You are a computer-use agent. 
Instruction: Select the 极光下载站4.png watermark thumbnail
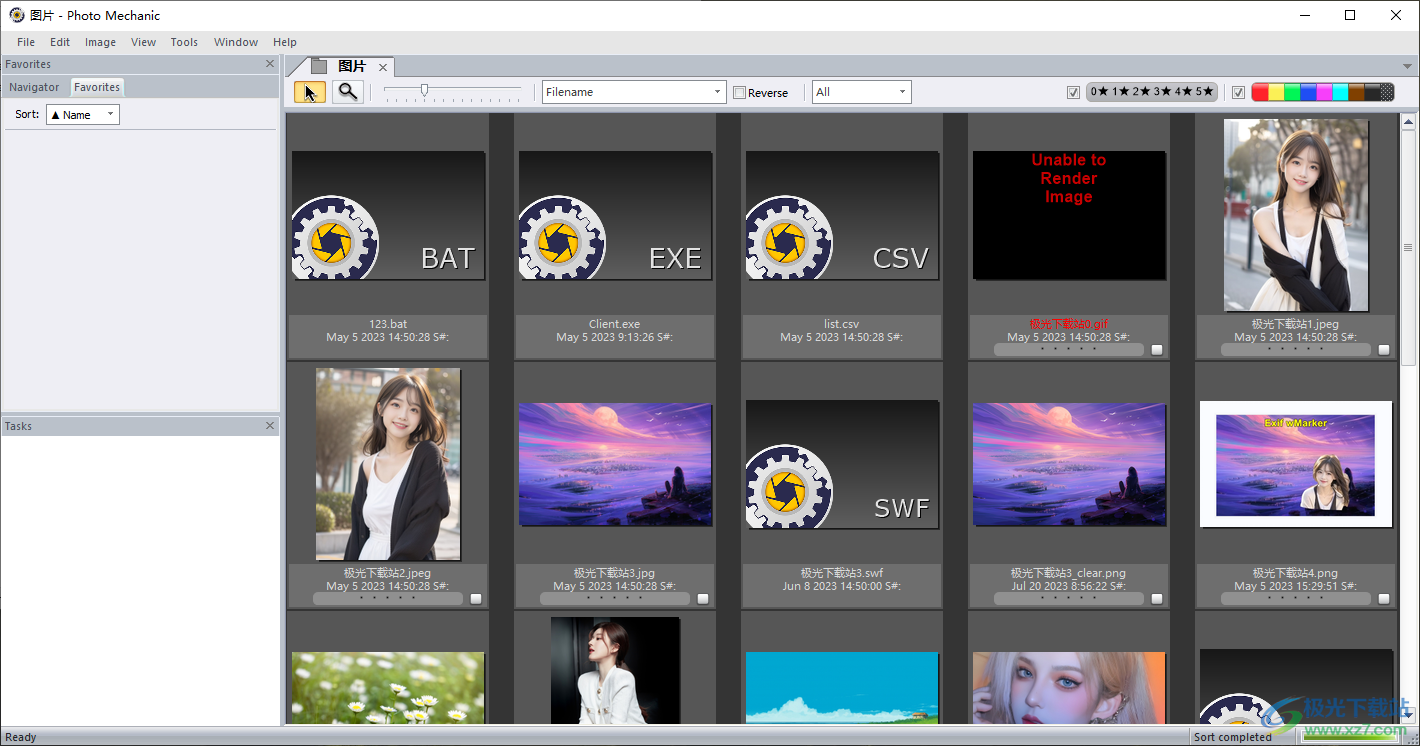tap(1296, 464)
